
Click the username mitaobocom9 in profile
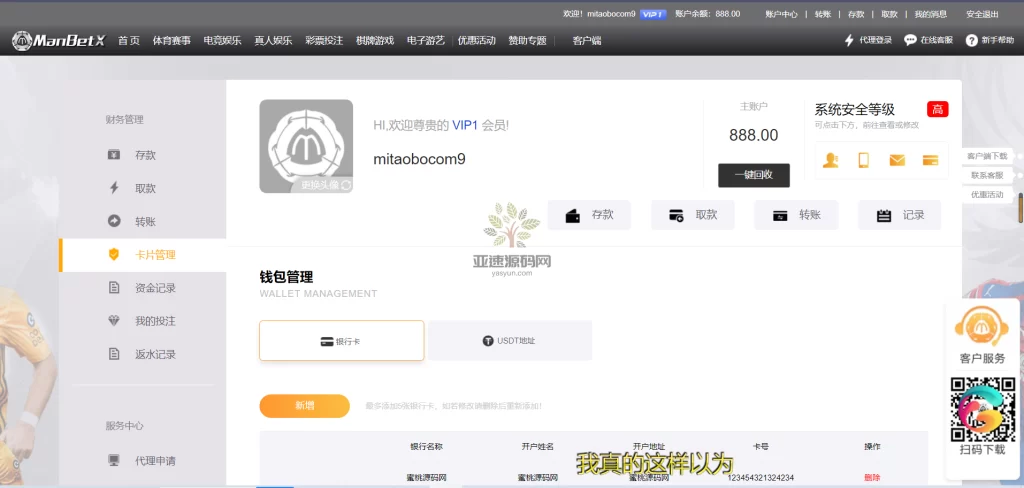[x=419, y=159]
